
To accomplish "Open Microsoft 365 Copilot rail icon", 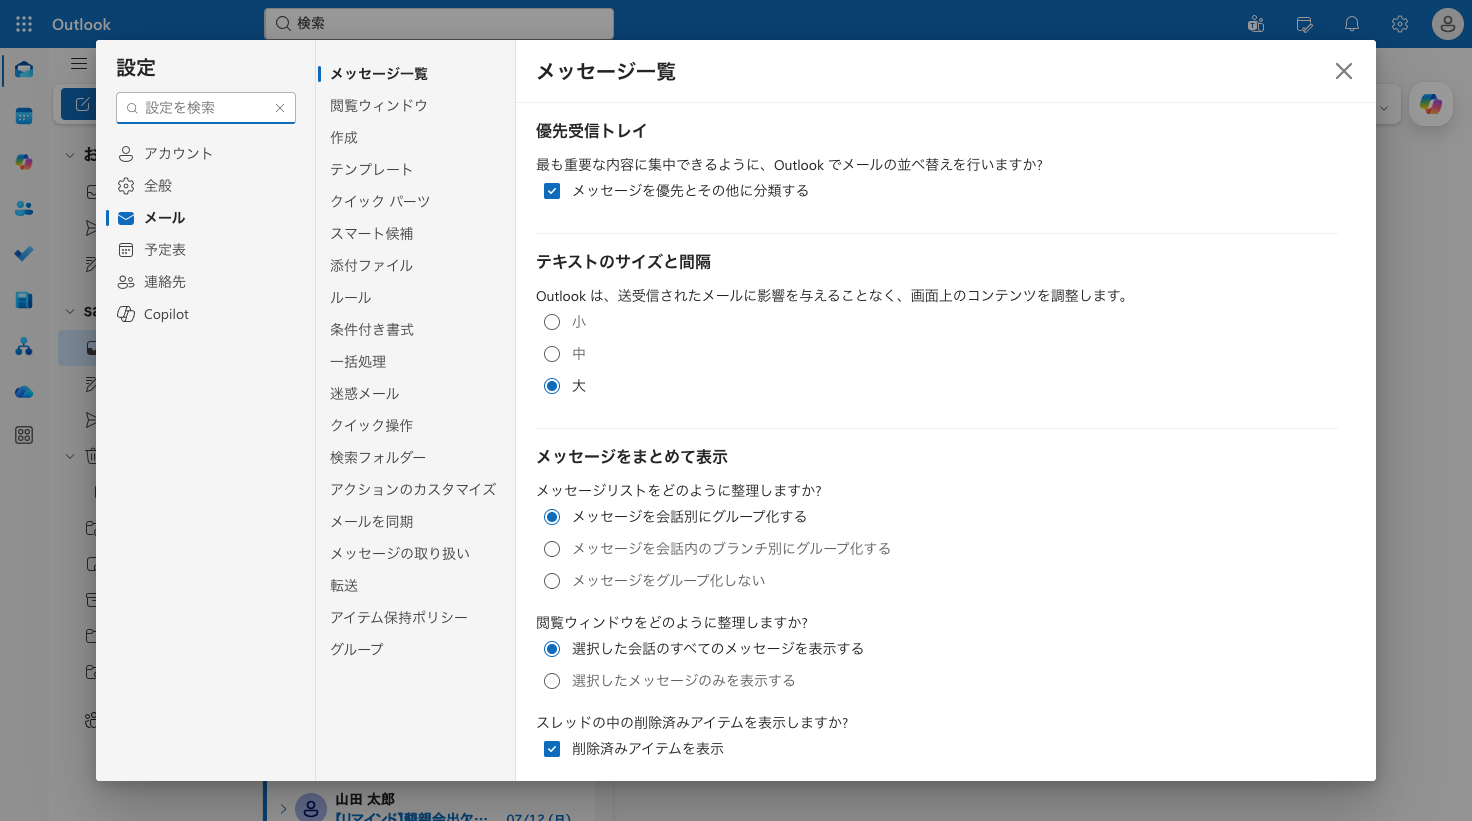I will pos(24,162).
